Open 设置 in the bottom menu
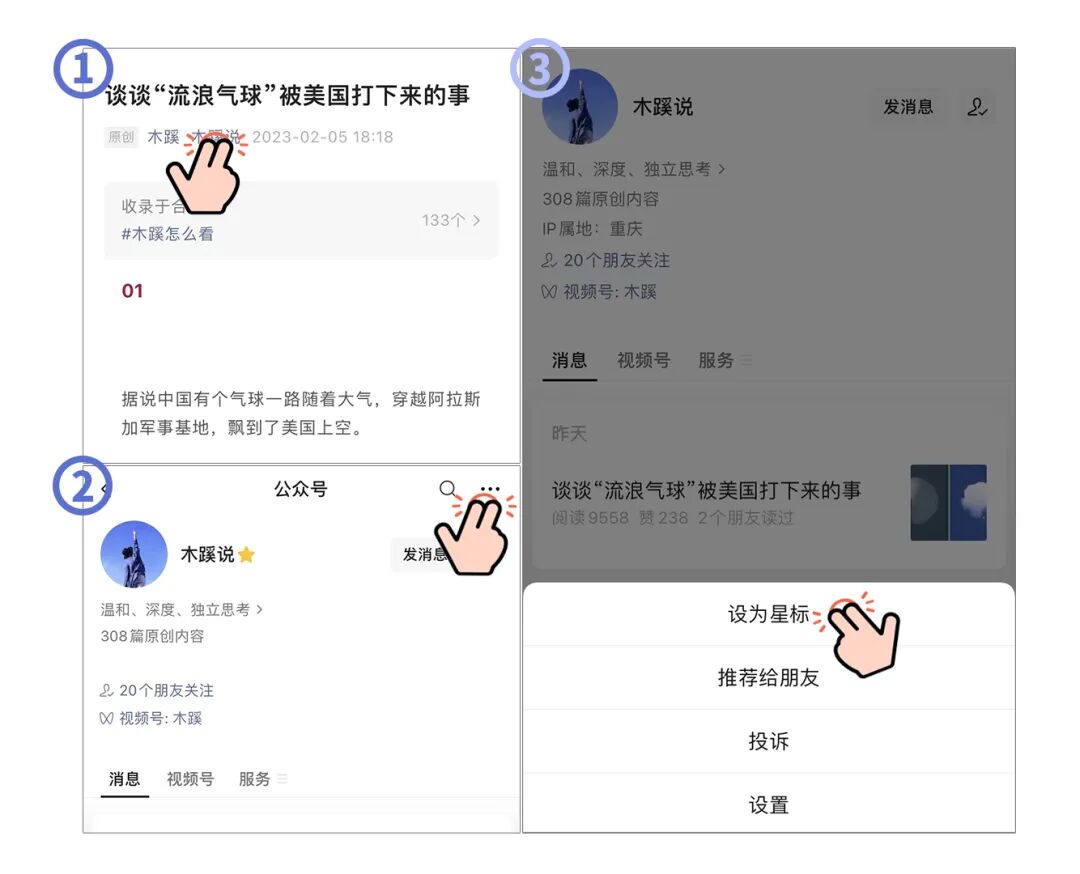This screenshot has height=874, width=1080. (x=769, y=804)
